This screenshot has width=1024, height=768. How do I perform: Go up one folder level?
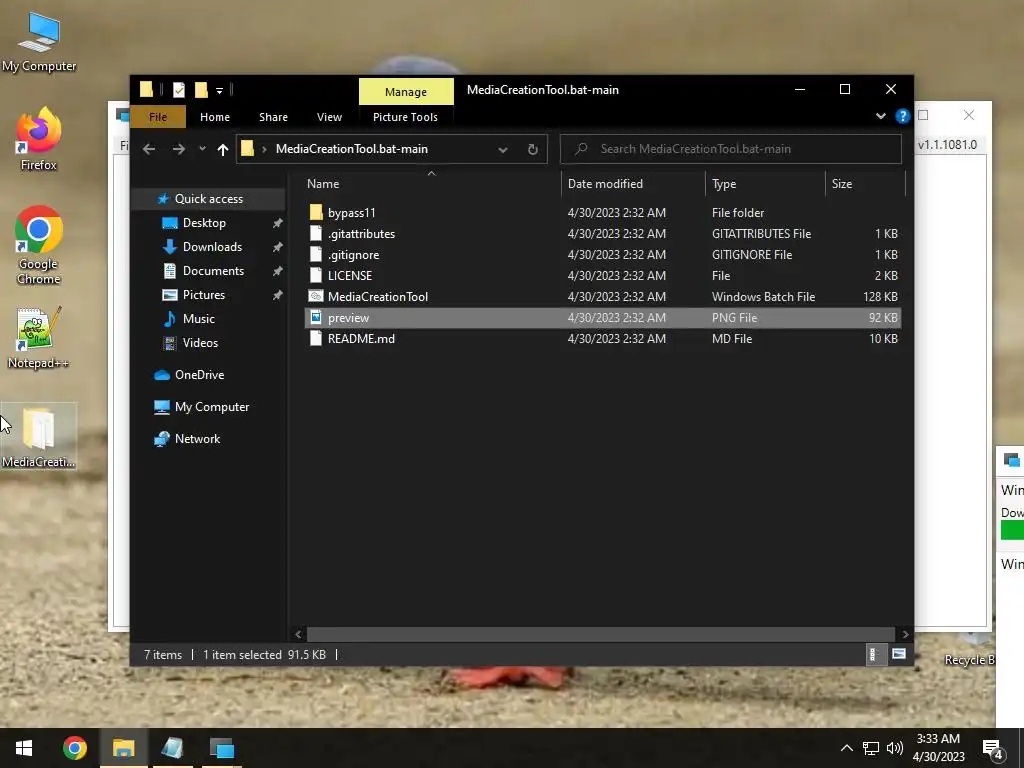point(223,149)
